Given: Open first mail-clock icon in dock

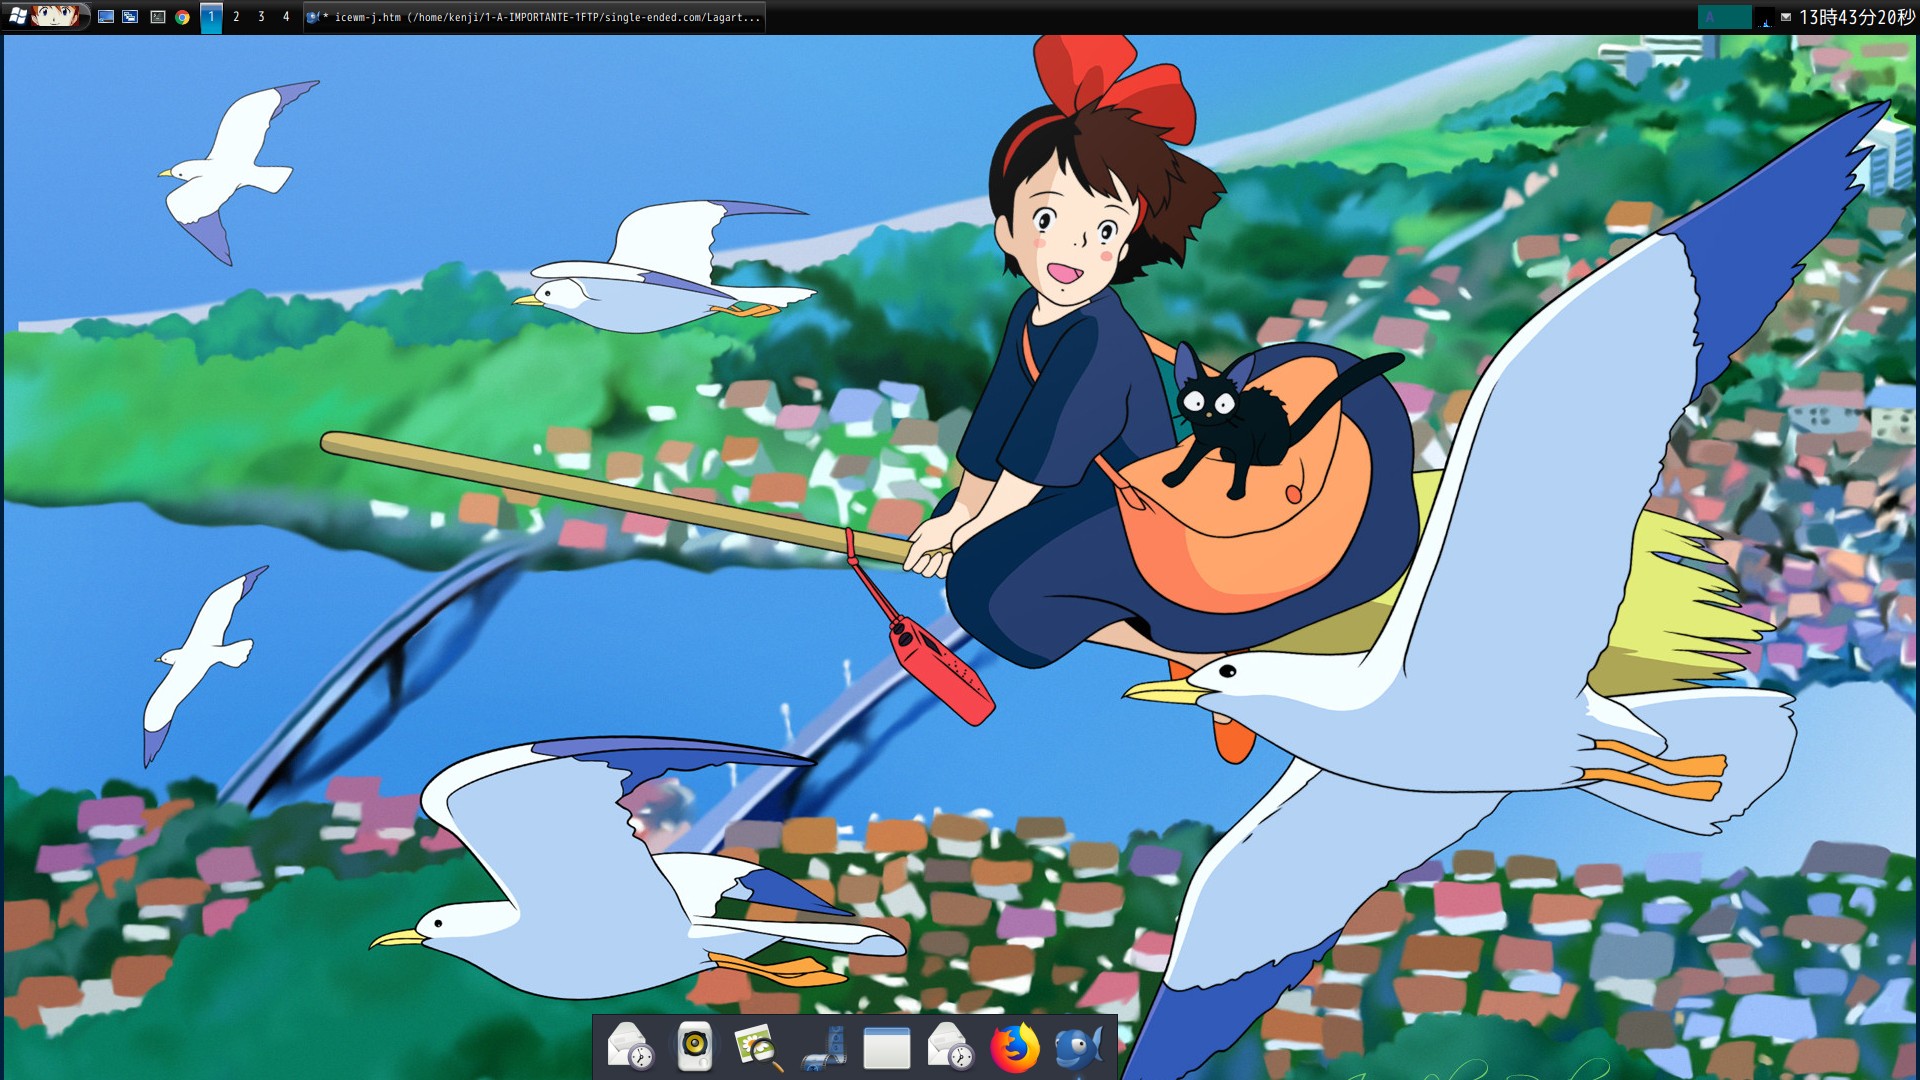Looking at the screenshot, I should pyautogui.click(x=630, y=1047).
